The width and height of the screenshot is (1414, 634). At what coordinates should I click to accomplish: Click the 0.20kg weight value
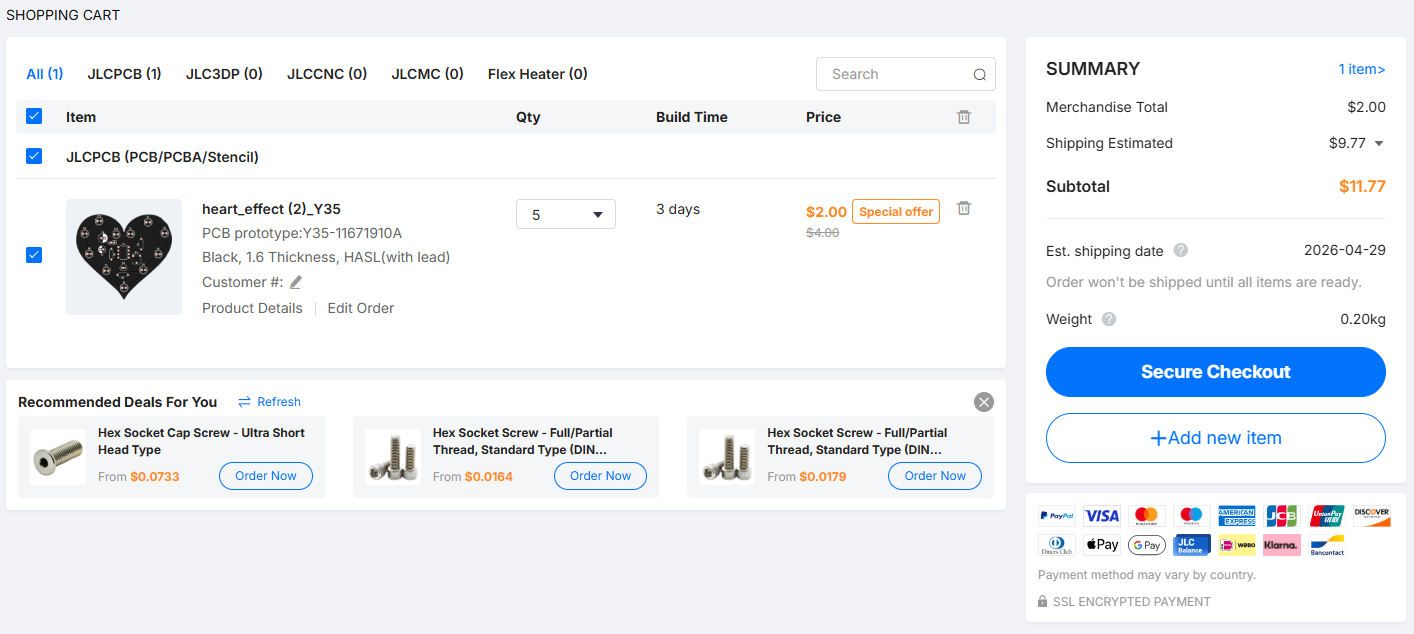click(1363, 319)
